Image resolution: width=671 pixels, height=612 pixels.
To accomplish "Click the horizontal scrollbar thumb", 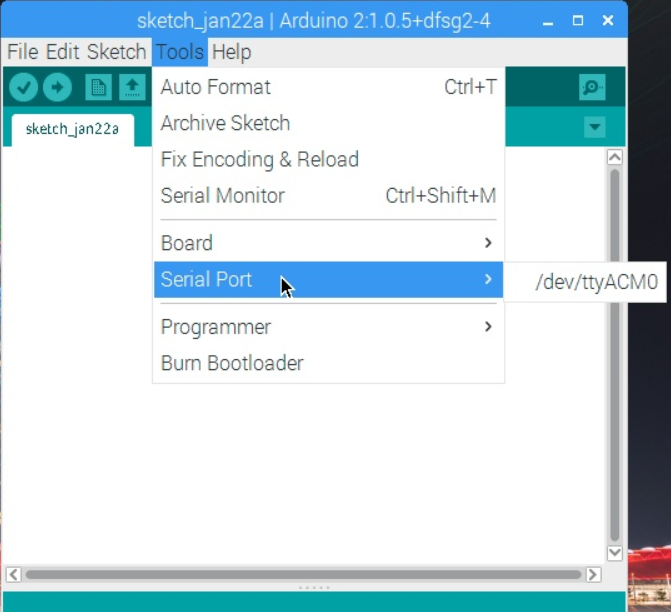I will point(303,574).
